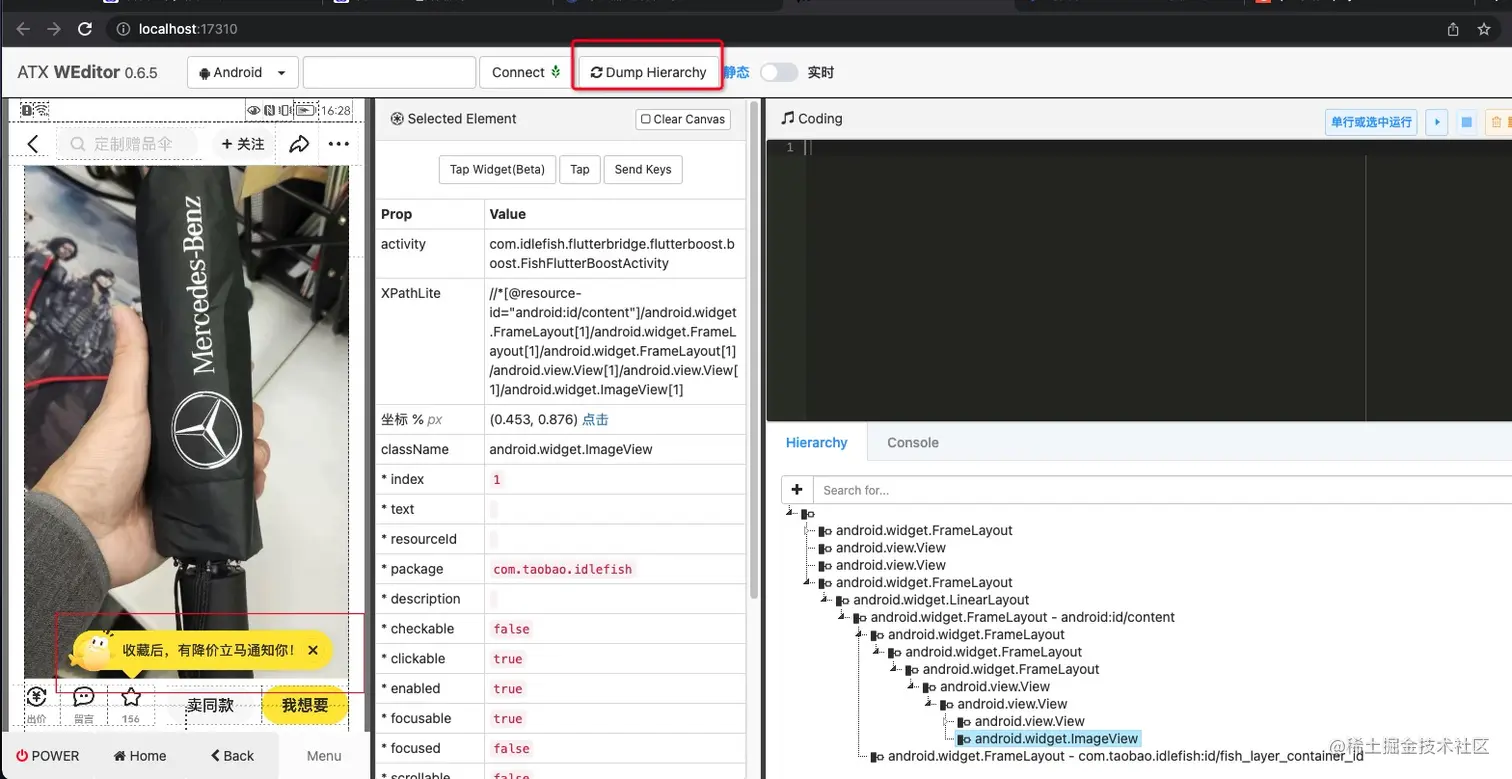The width and height of the screenshot is (1512, 779).
Task: Tap the 出价 bid icon
Action: (37, 703)
